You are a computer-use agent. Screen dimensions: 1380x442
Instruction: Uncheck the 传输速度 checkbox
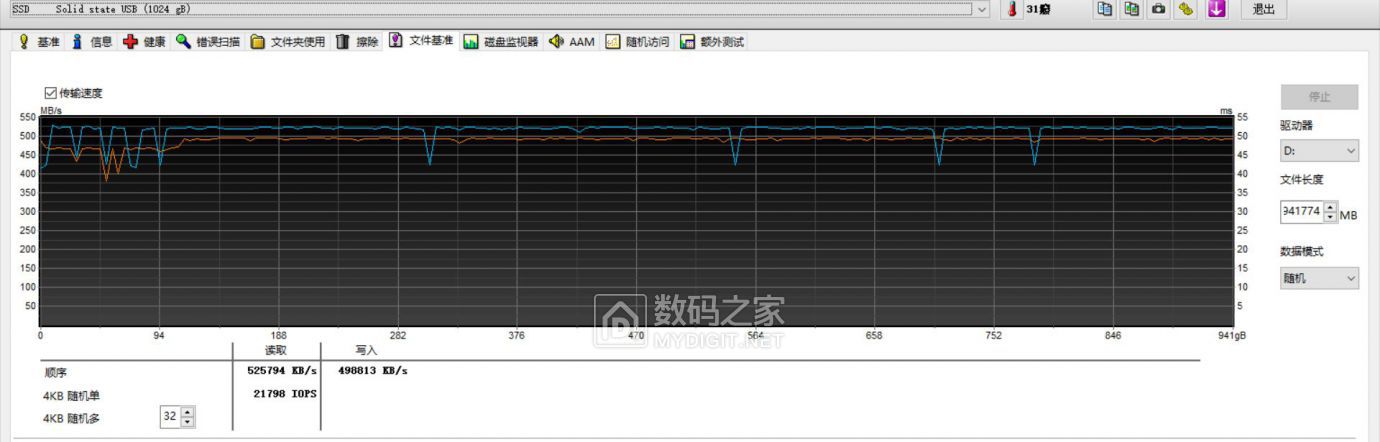51,93
